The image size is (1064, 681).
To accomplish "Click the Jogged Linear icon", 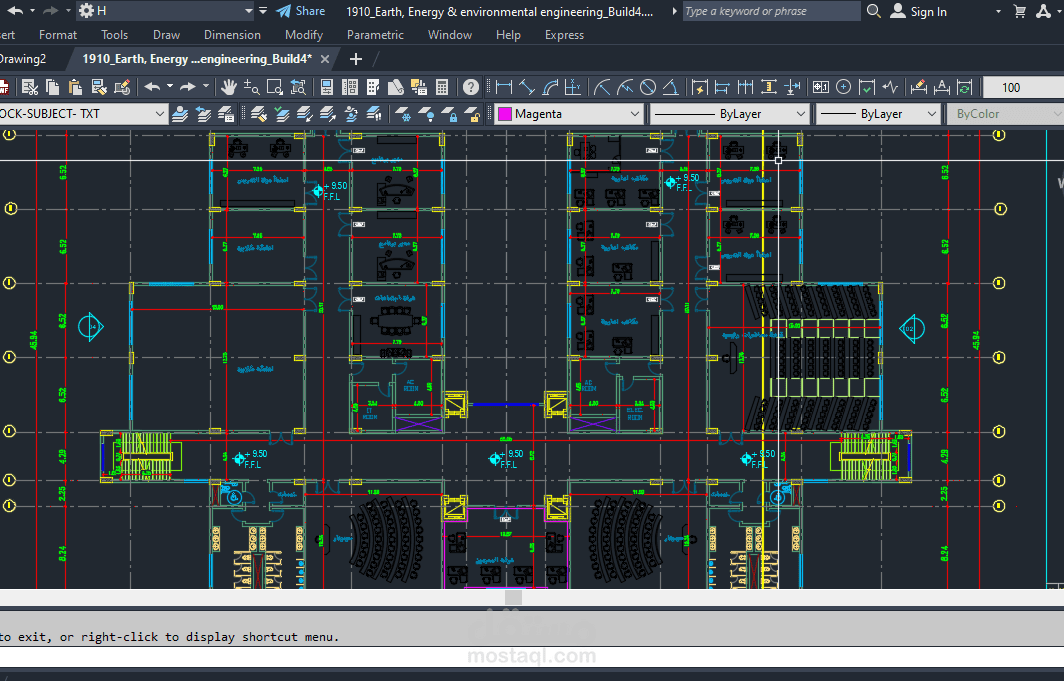I will click(x=890, y=87).
